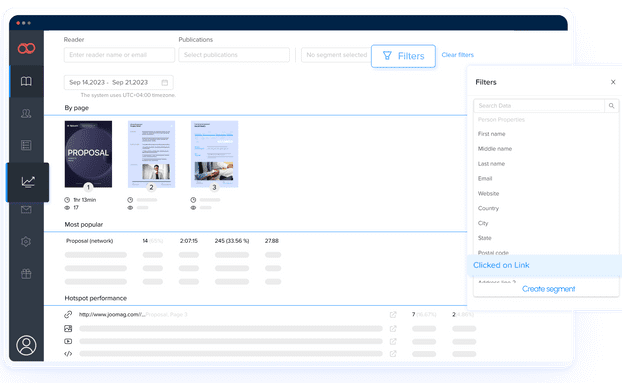The image size is (622, 383).
Task: Click the 1hr 13min time stat of page 1
Action: [84, 200]
